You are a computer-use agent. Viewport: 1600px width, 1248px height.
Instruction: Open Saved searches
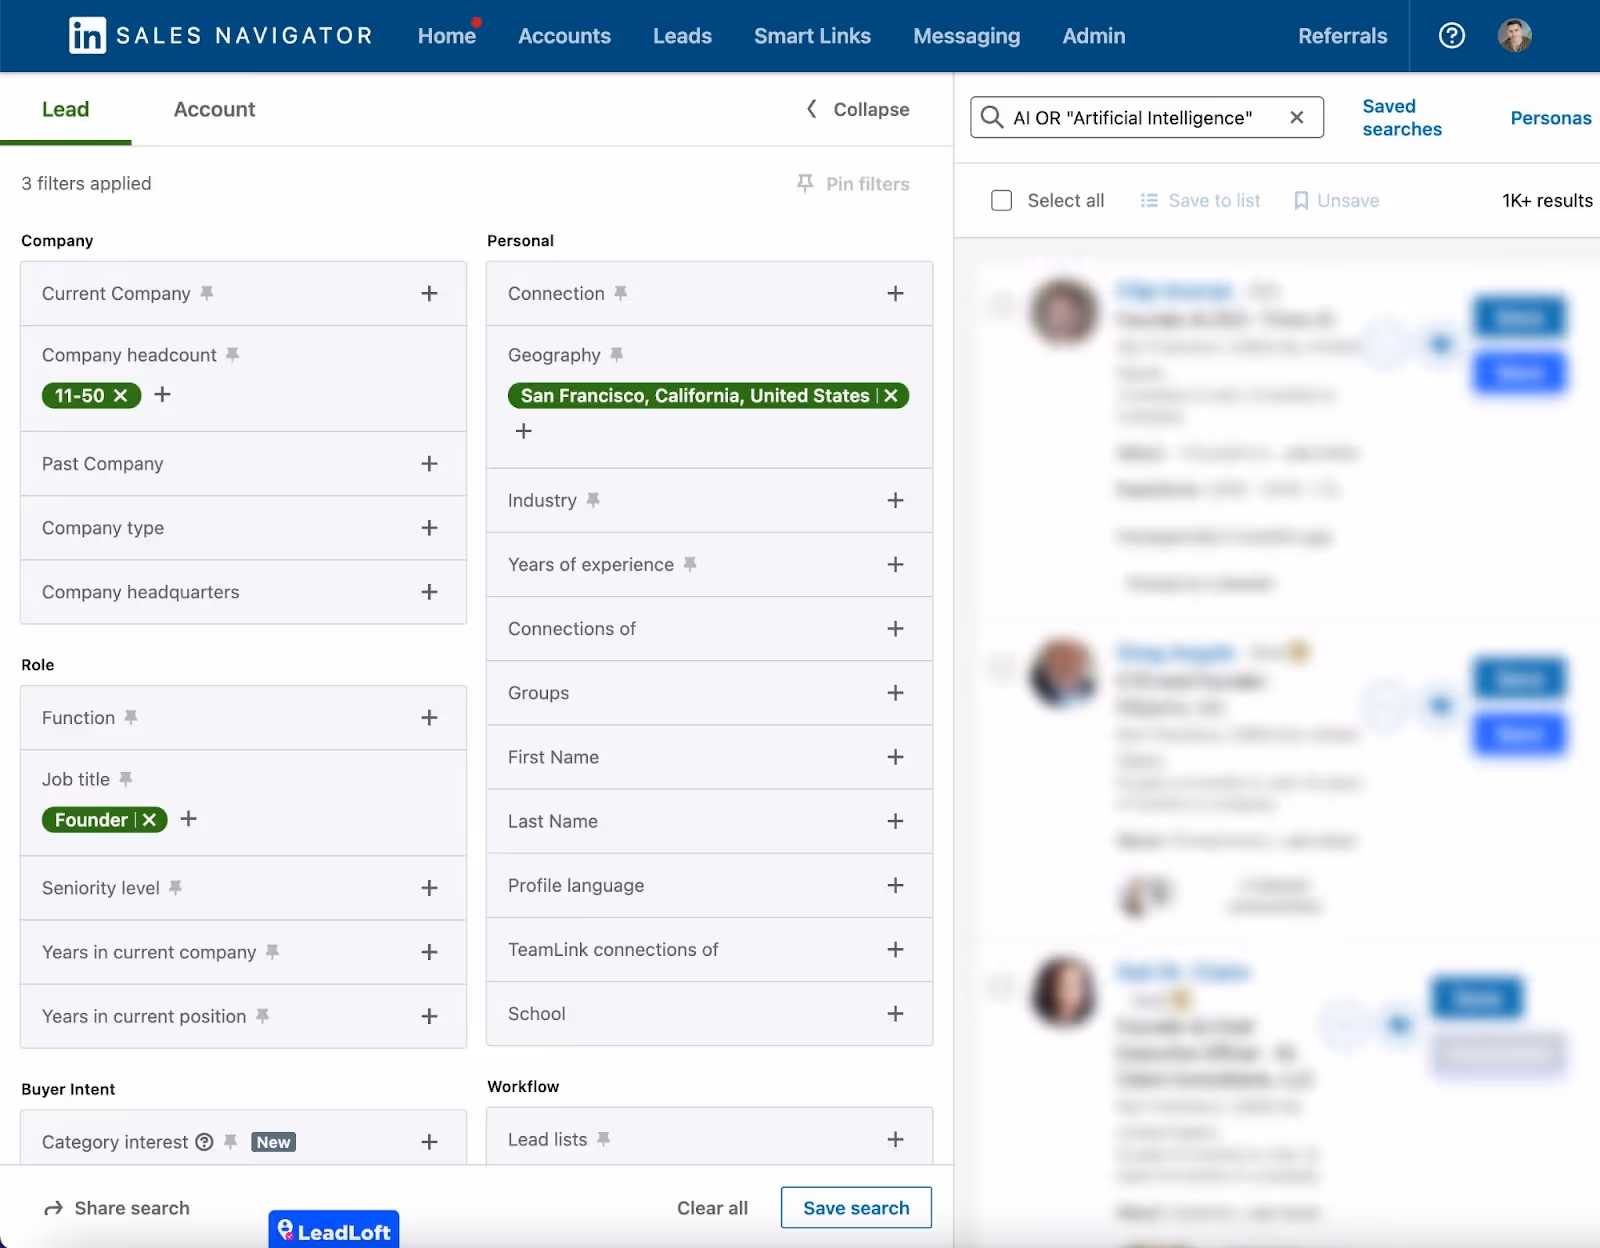point(1402,118)
